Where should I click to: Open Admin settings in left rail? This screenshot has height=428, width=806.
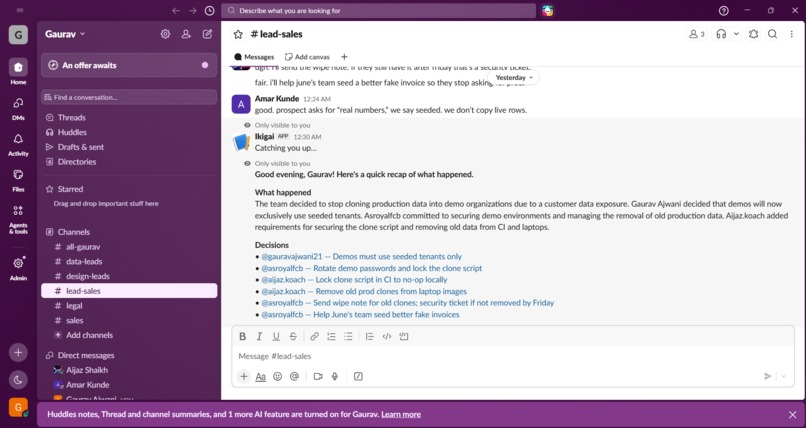coord(18,267)
